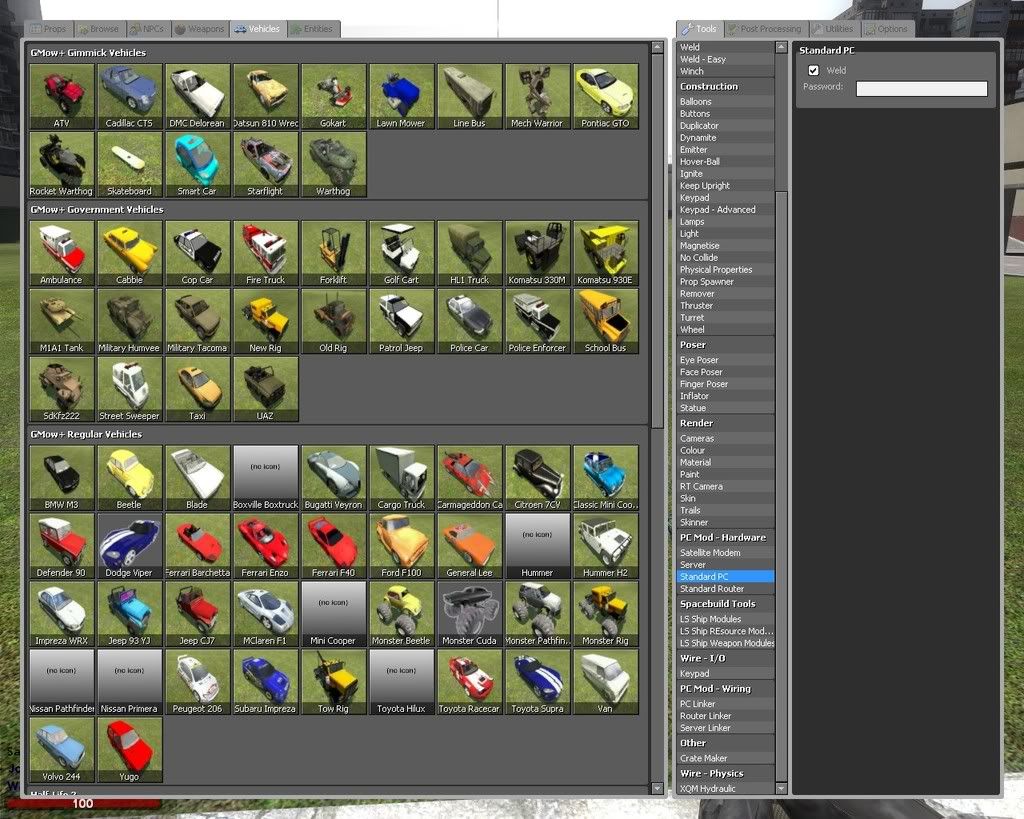This screenshot has height=819, width=1024.
Task: Collapse the Construction tools header
Action: coord(709,87)
